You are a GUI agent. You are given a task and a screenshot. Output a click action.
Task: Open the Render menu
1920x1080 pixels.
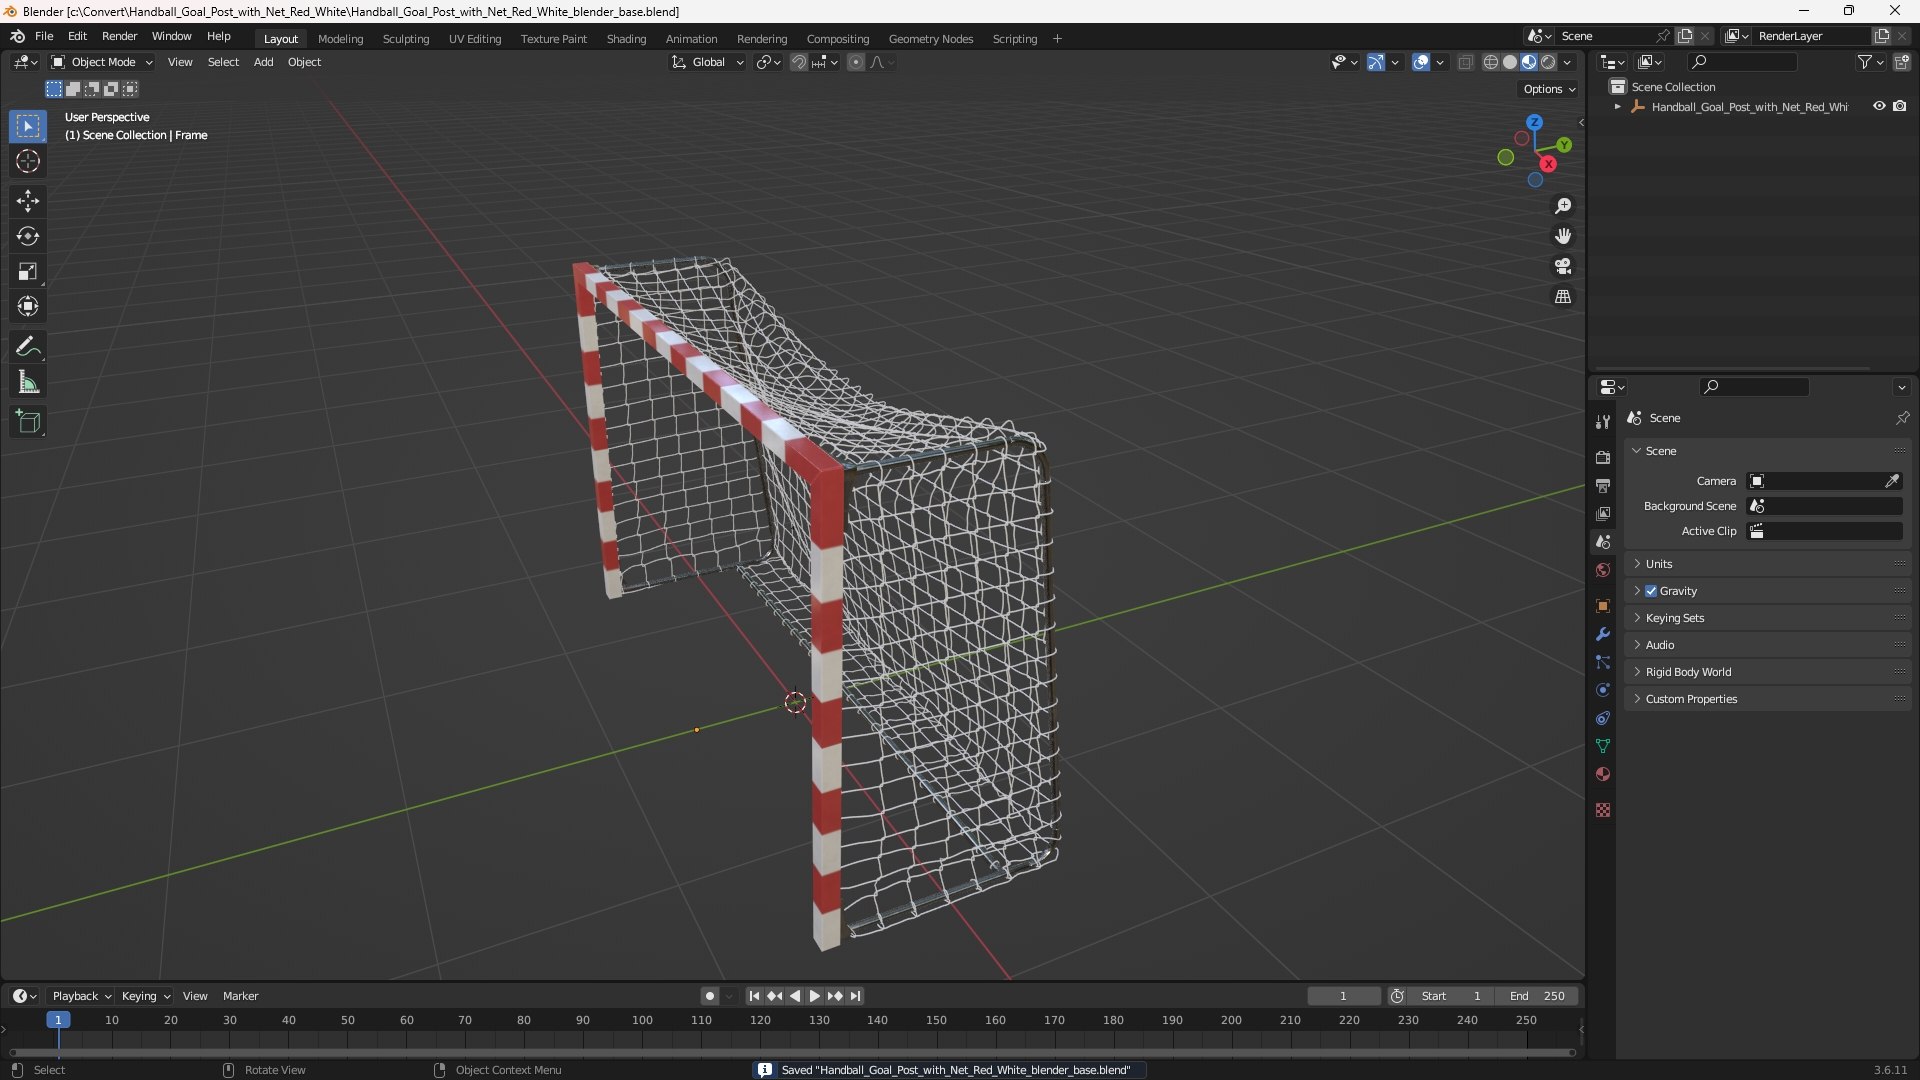tap(119, 36)
